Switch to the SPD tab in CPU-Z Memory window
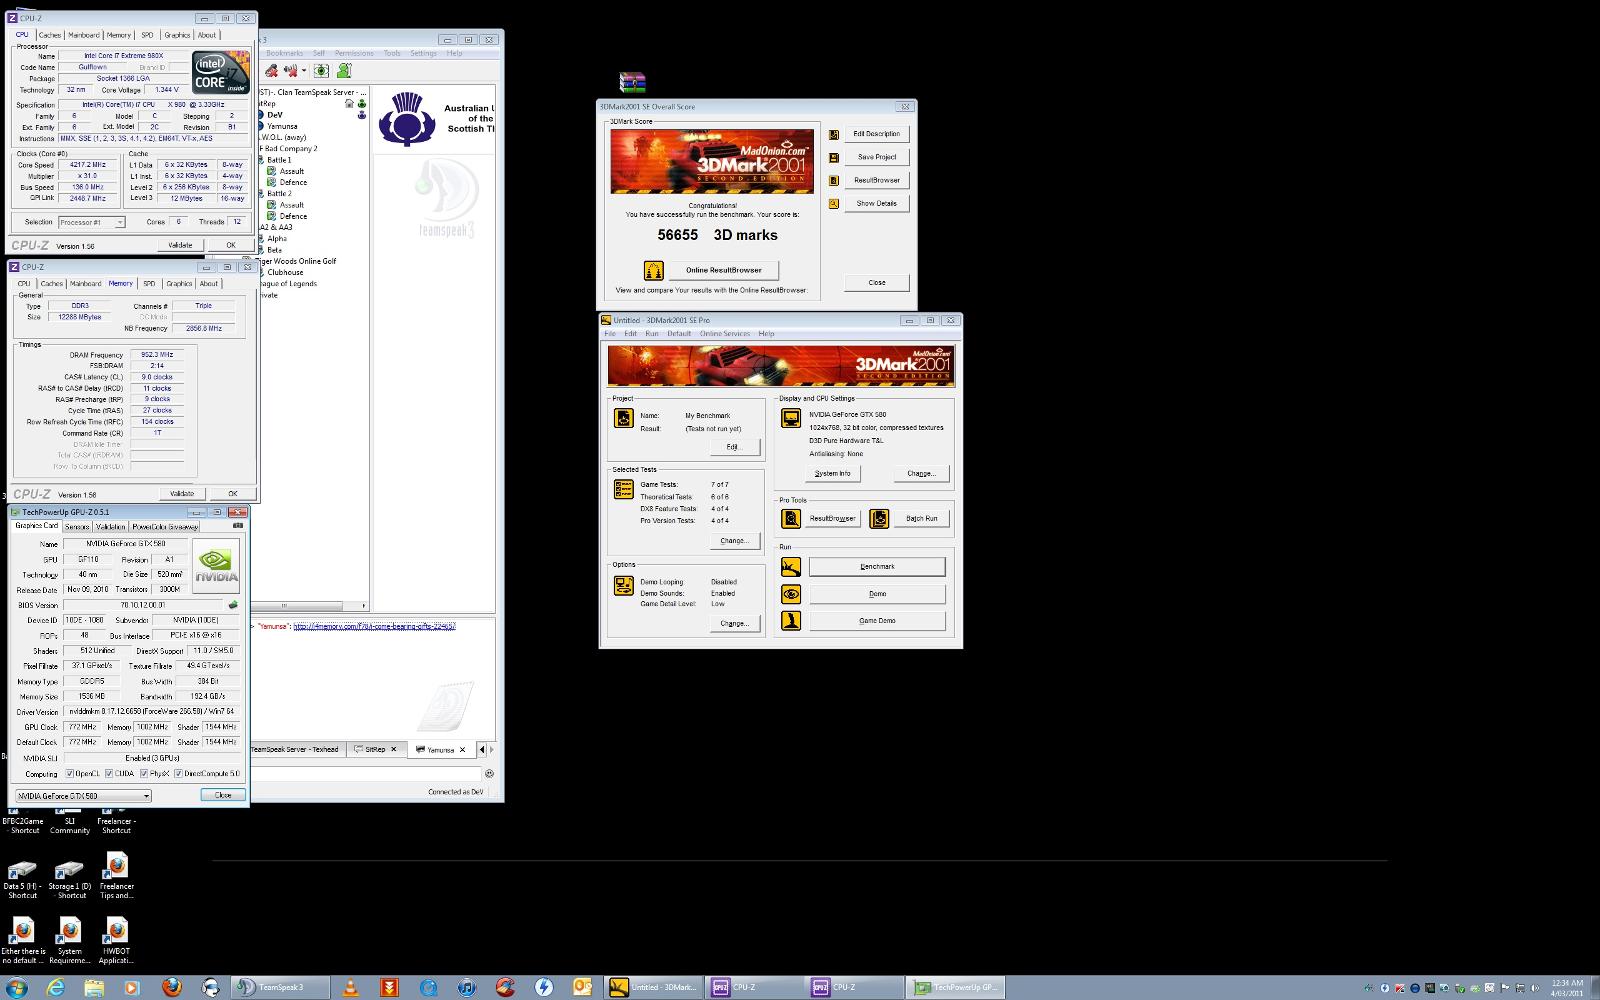The image size is (1600, 1000). (149, 284)
